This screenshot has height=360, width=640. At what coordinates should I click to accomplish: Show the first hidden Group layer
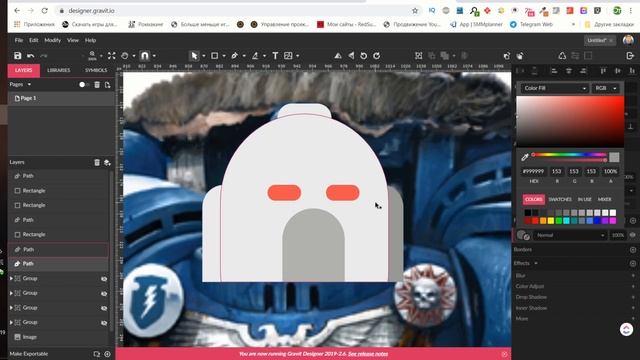pos(104,279)
